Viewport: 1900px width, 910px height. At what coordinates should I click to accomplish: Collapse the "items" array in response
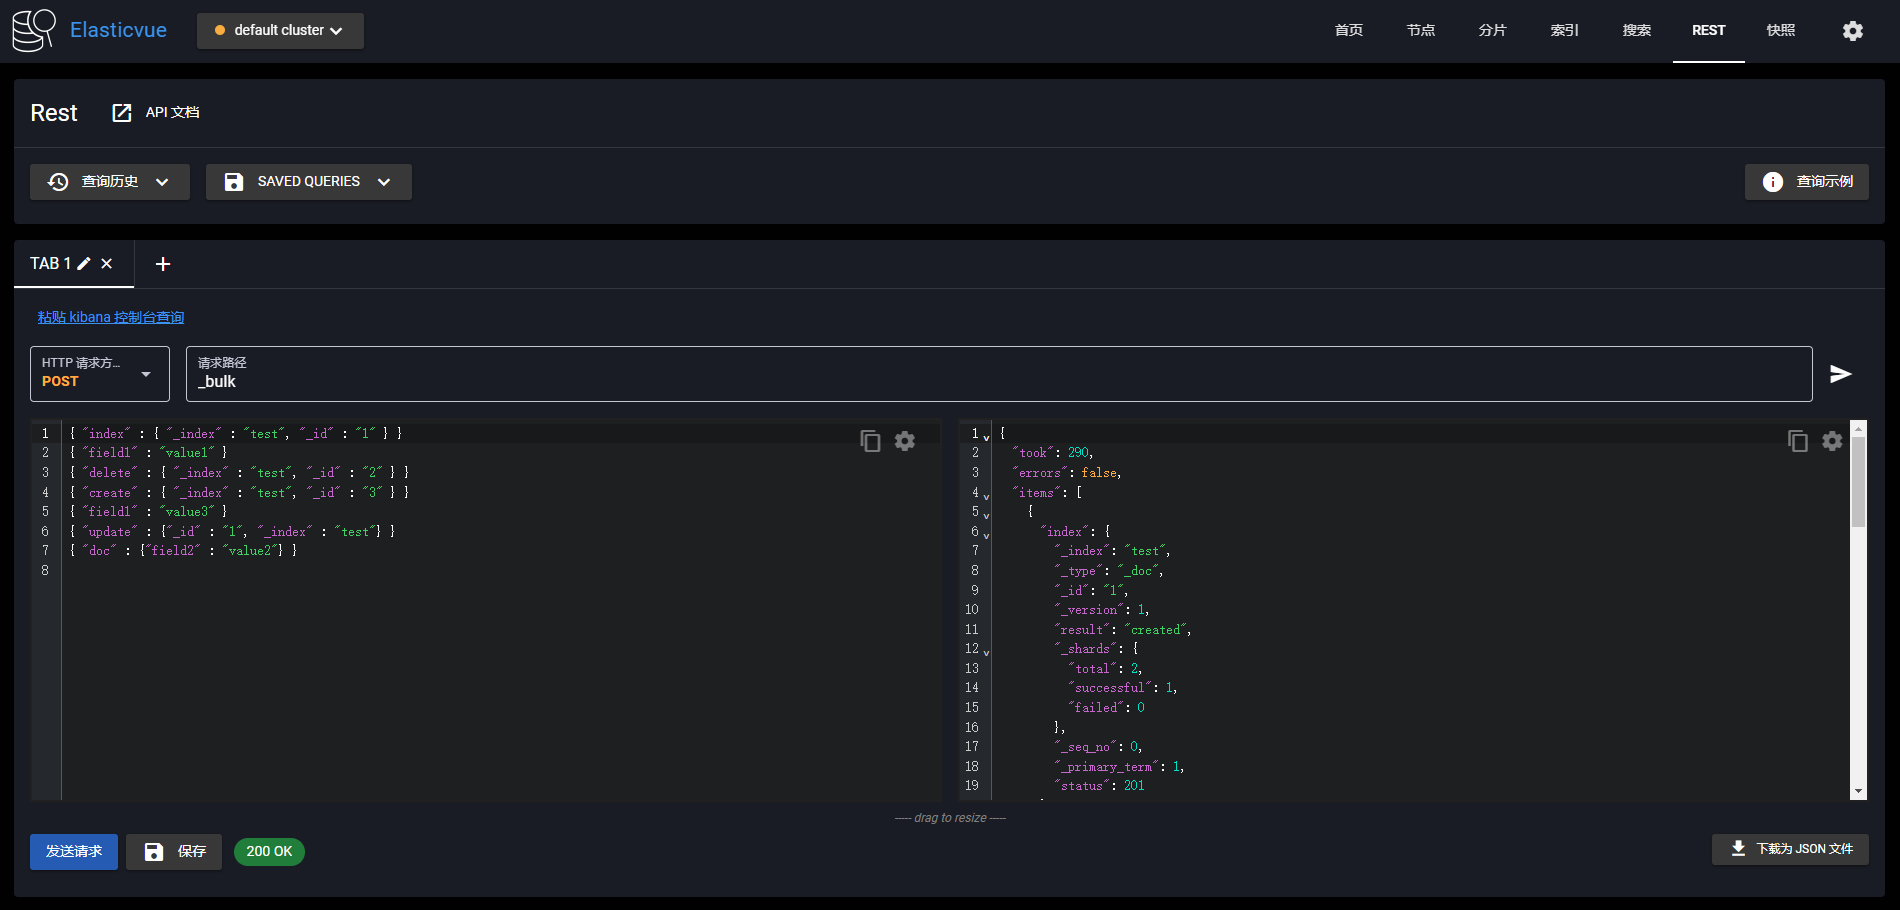pyautogui.click(x=986, y=496)
